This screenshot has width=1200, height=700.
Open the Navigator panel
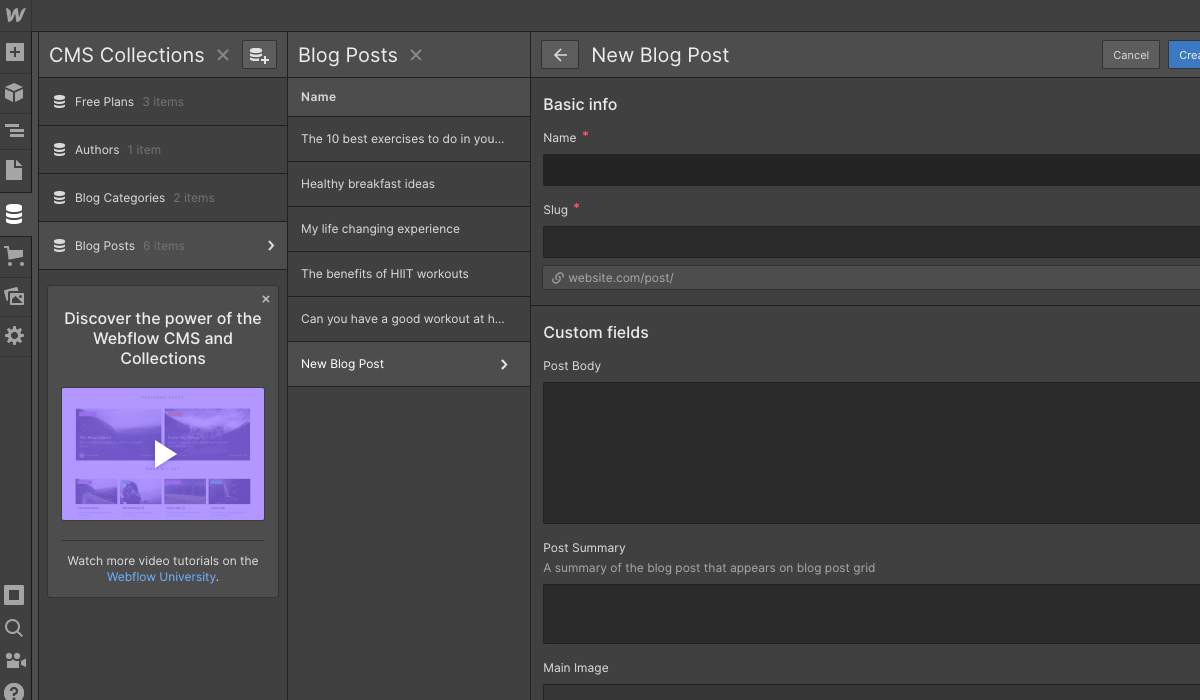[x=14, y=131]
